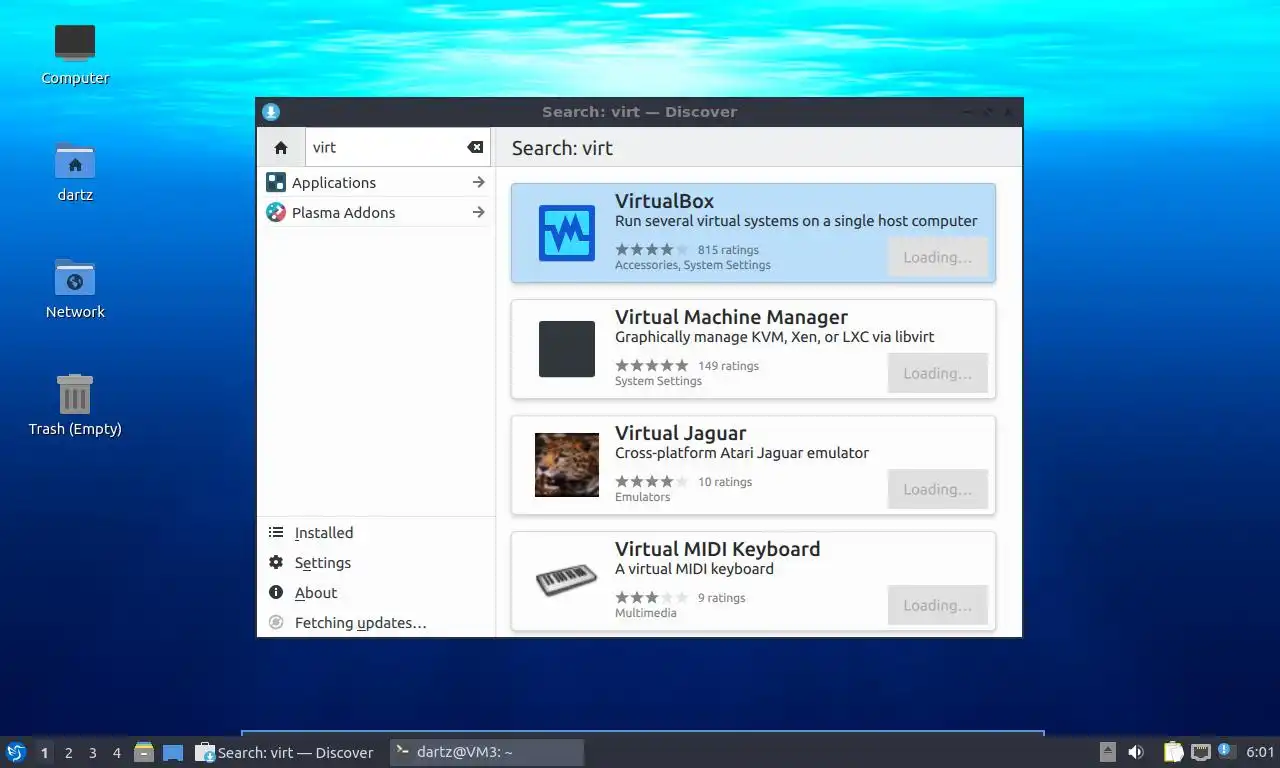Switch to the dartz@VM3 terminal window

tap(486, 752)
